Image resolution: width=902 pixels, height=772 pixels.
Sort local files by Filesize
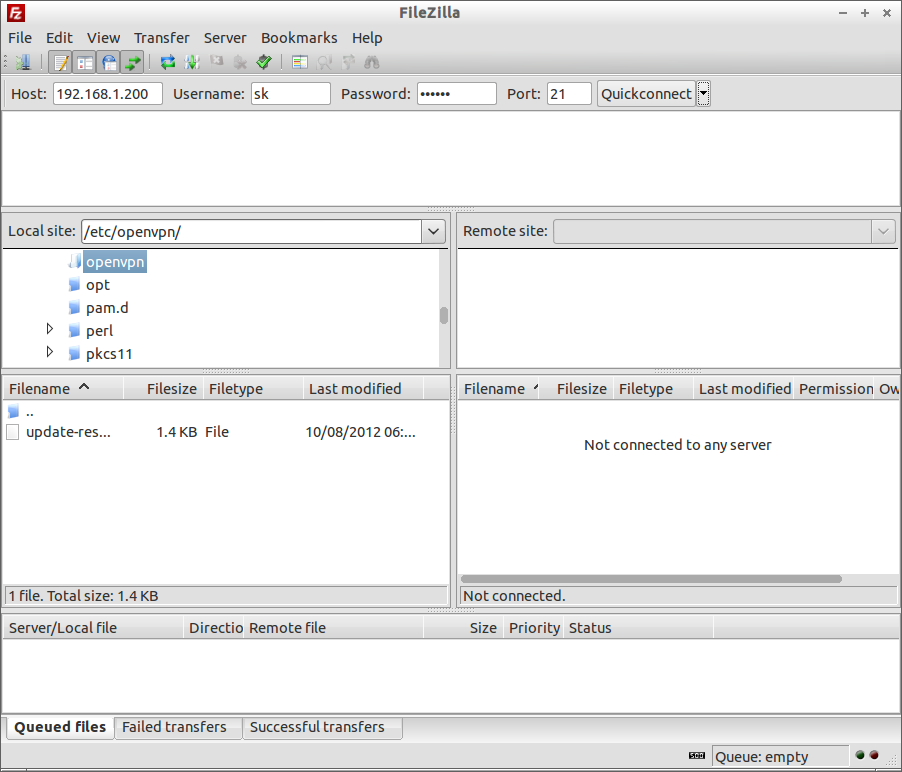click(163, 389)
